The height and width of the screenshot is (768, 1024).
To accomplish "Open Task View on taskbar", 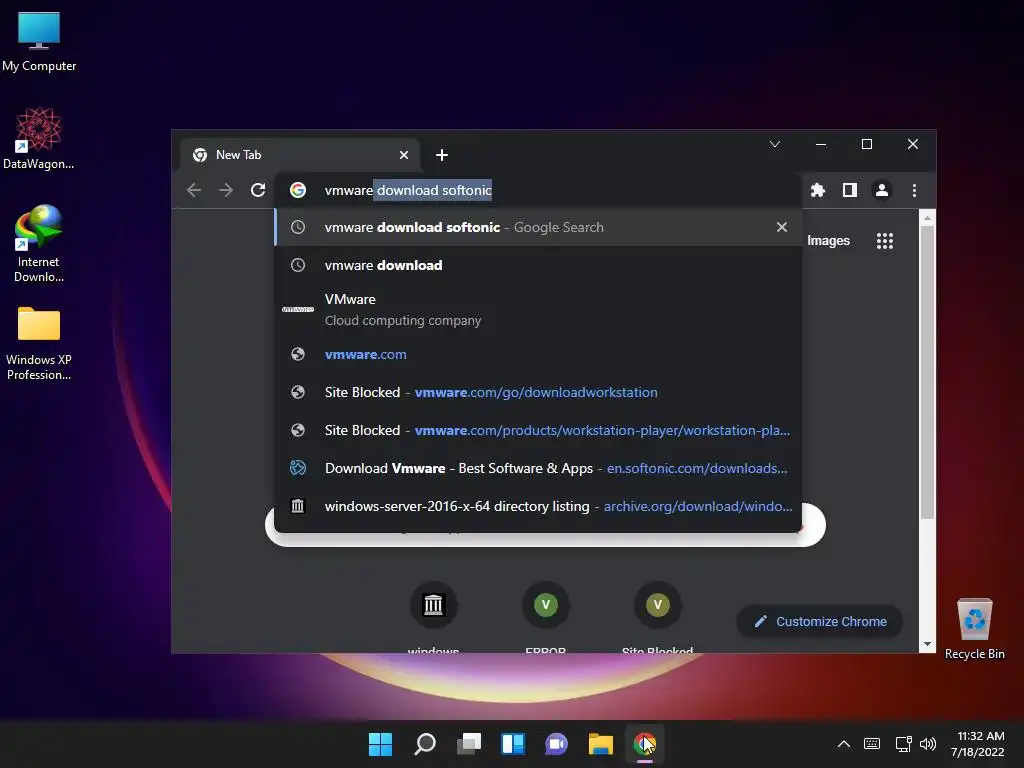I will [469, 744].
